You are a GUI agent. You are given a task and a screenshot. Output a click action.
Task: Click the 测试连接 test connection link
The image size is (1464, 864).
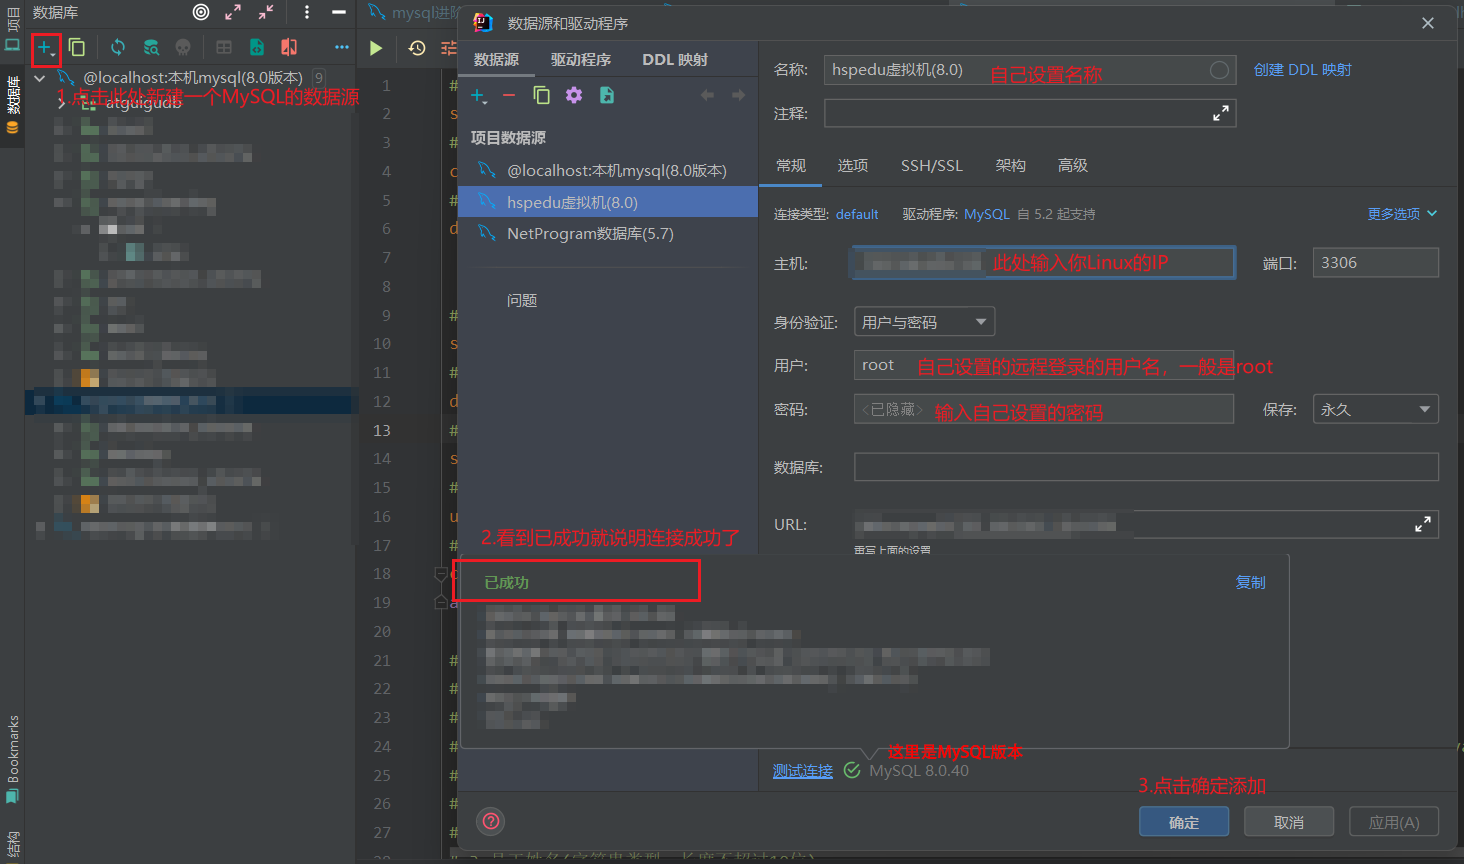[802, 771]
